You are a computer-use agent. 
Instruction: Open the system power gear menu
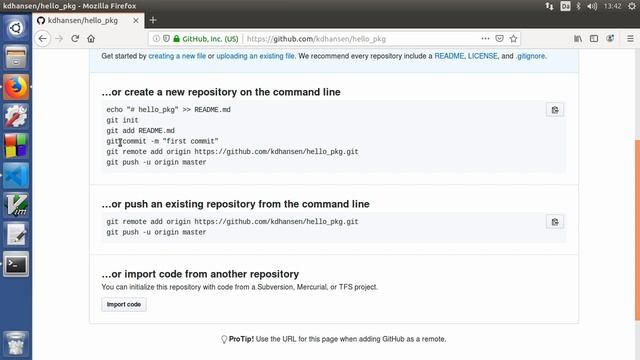[x=632, y=6]
